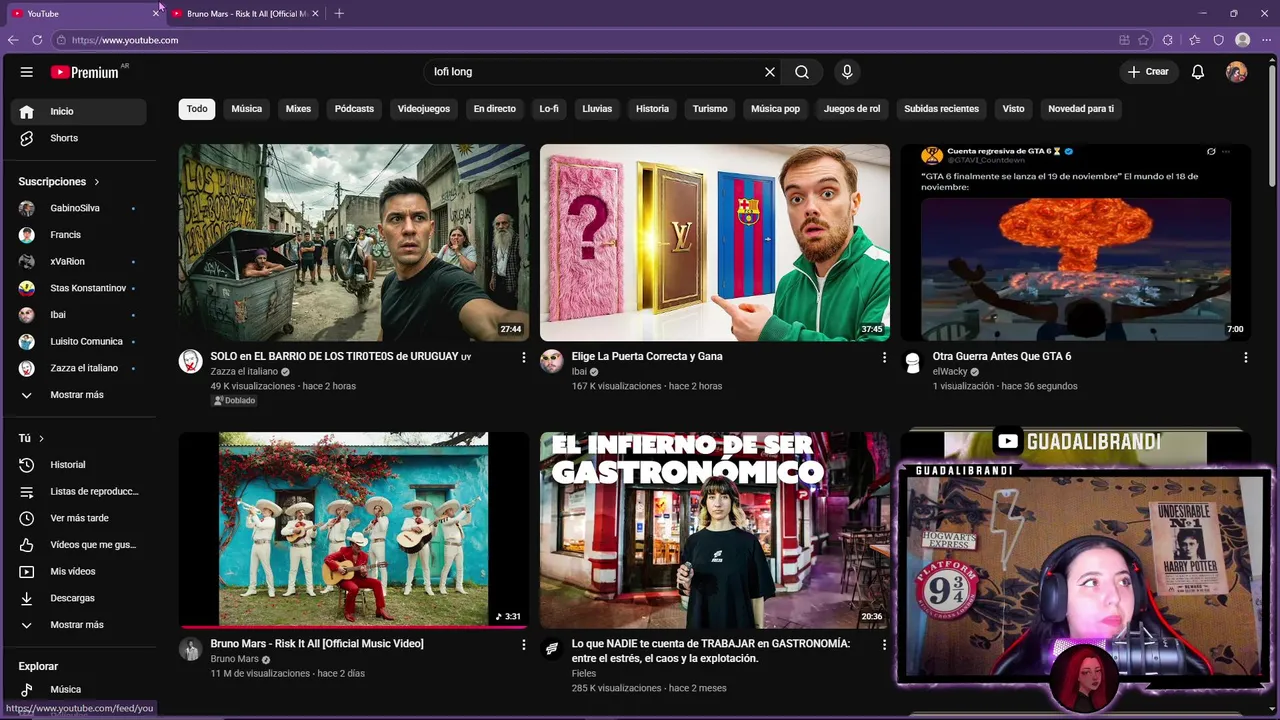Open the hamburger guide menu
Viewport: 1280px width, 720px height.
[27, 72]
